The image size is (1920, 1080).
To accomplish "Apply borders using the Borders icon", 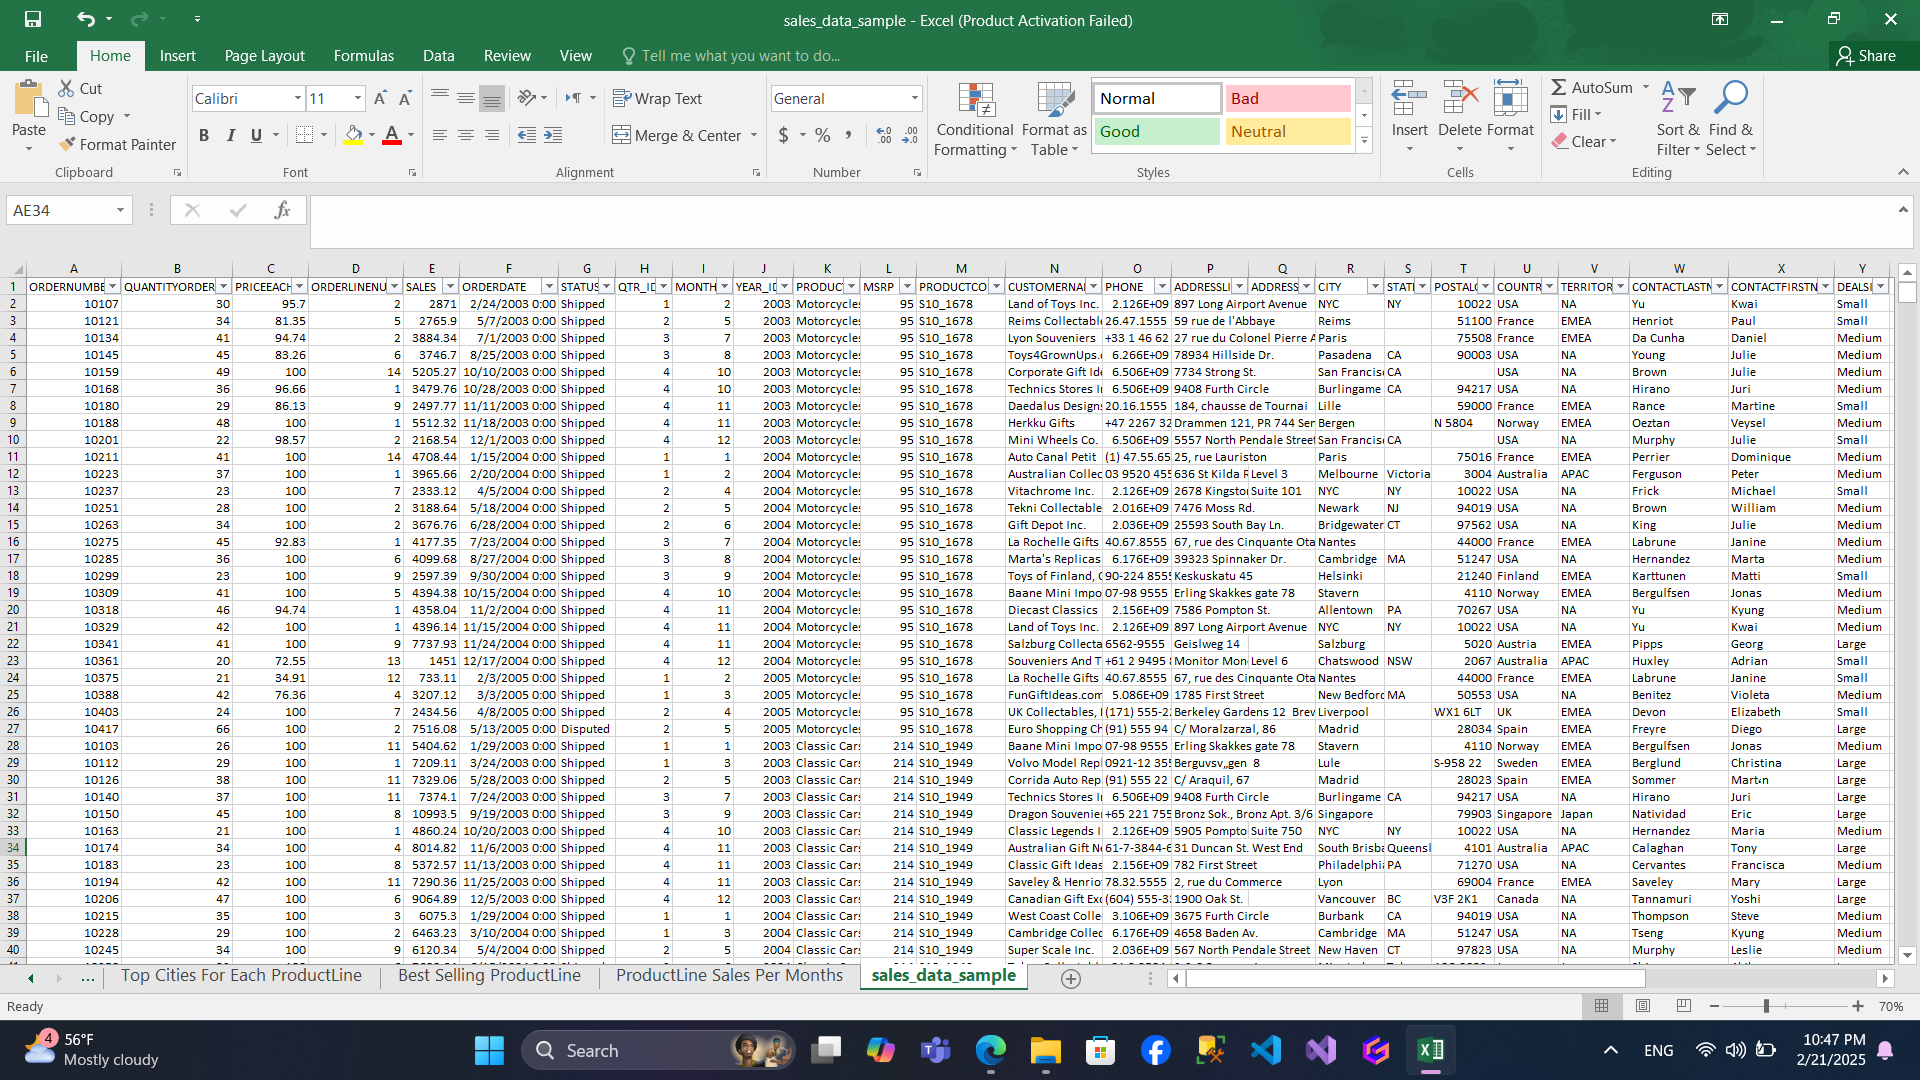I will click(x=305, y=135).
